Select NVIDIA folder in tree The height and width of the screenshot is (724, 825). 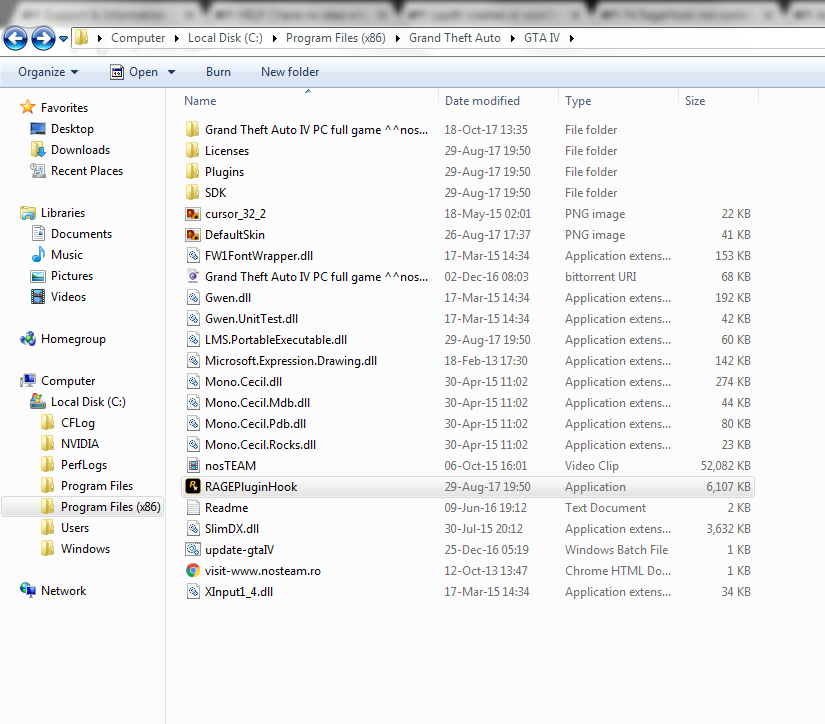pos(79,444)
